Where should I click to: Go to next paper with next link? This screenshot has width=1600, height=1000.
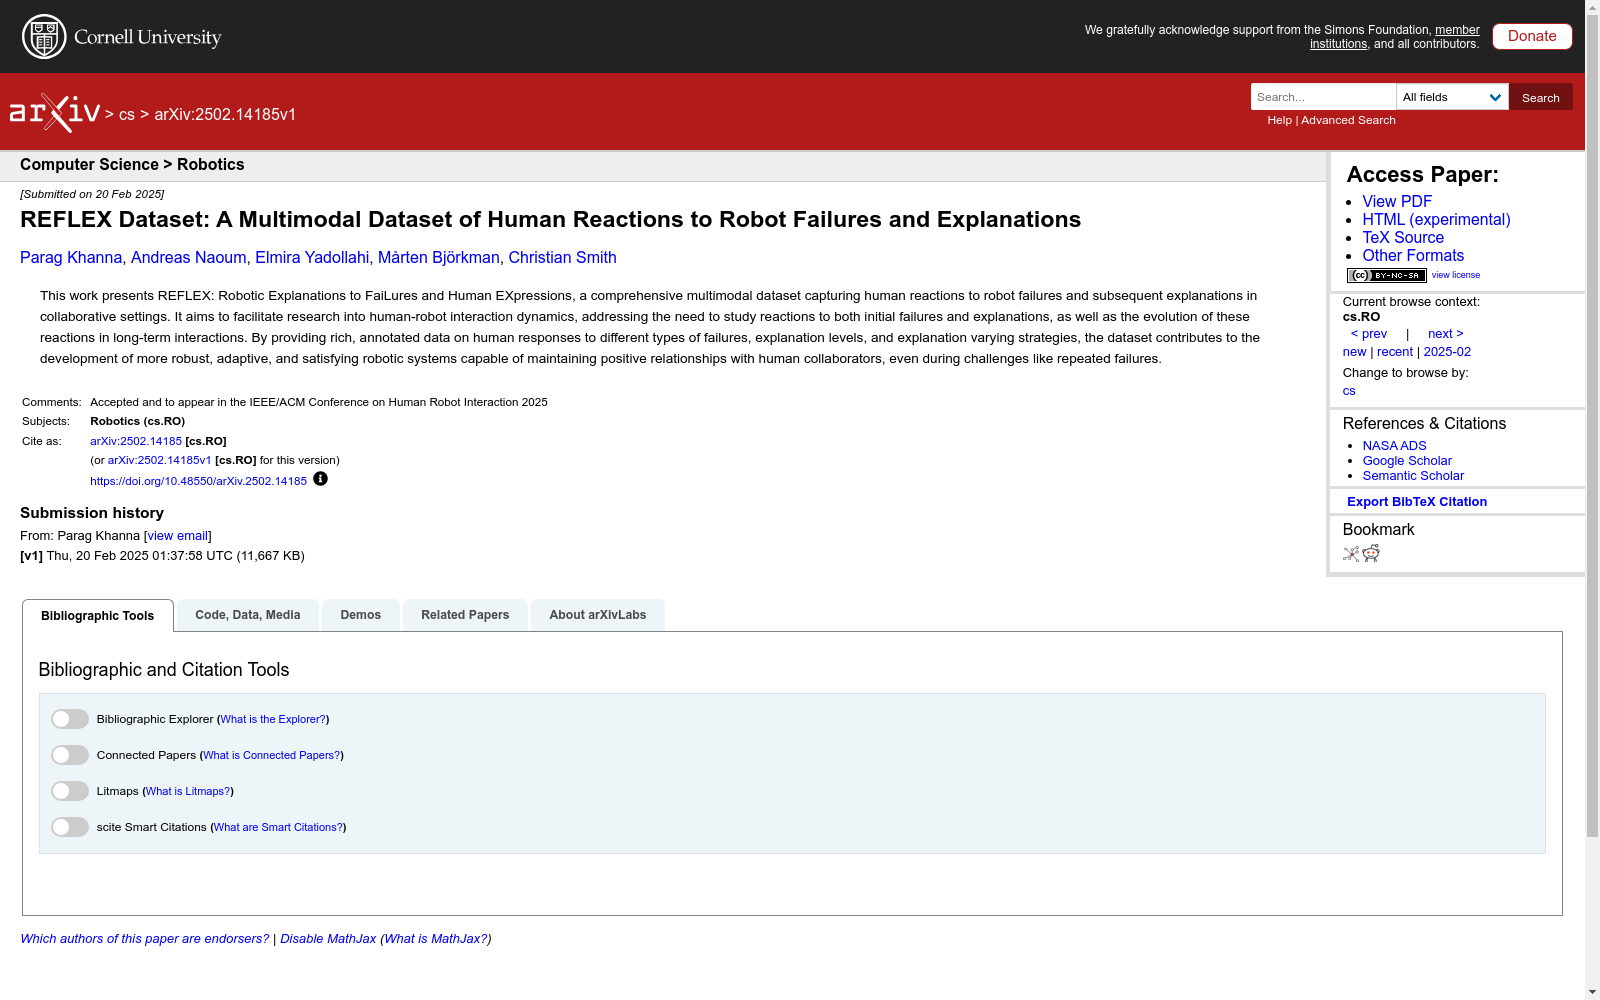coord(1446,334)
